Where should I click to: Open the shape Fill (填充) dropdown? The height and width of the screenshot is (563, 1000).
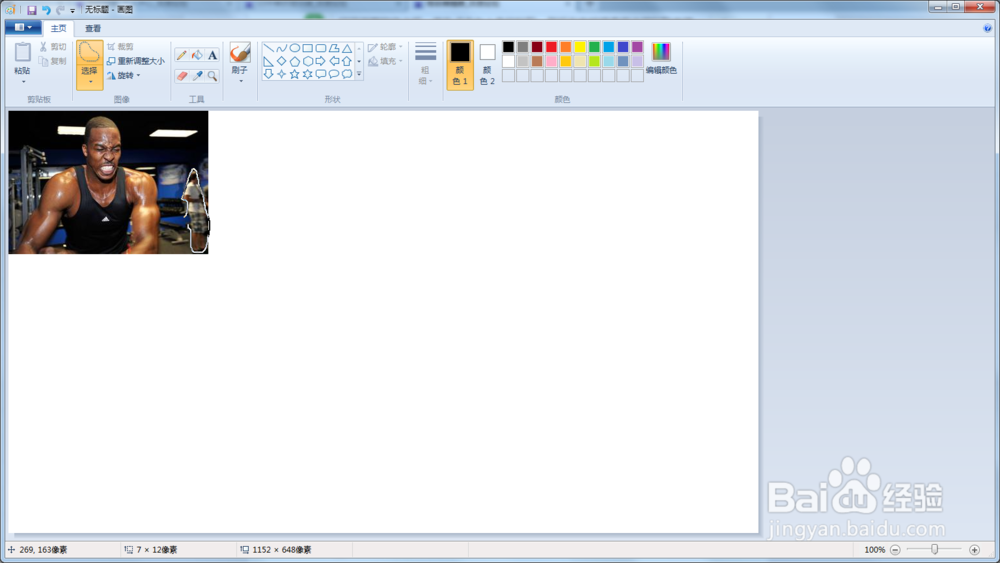(x=385, y=61)
